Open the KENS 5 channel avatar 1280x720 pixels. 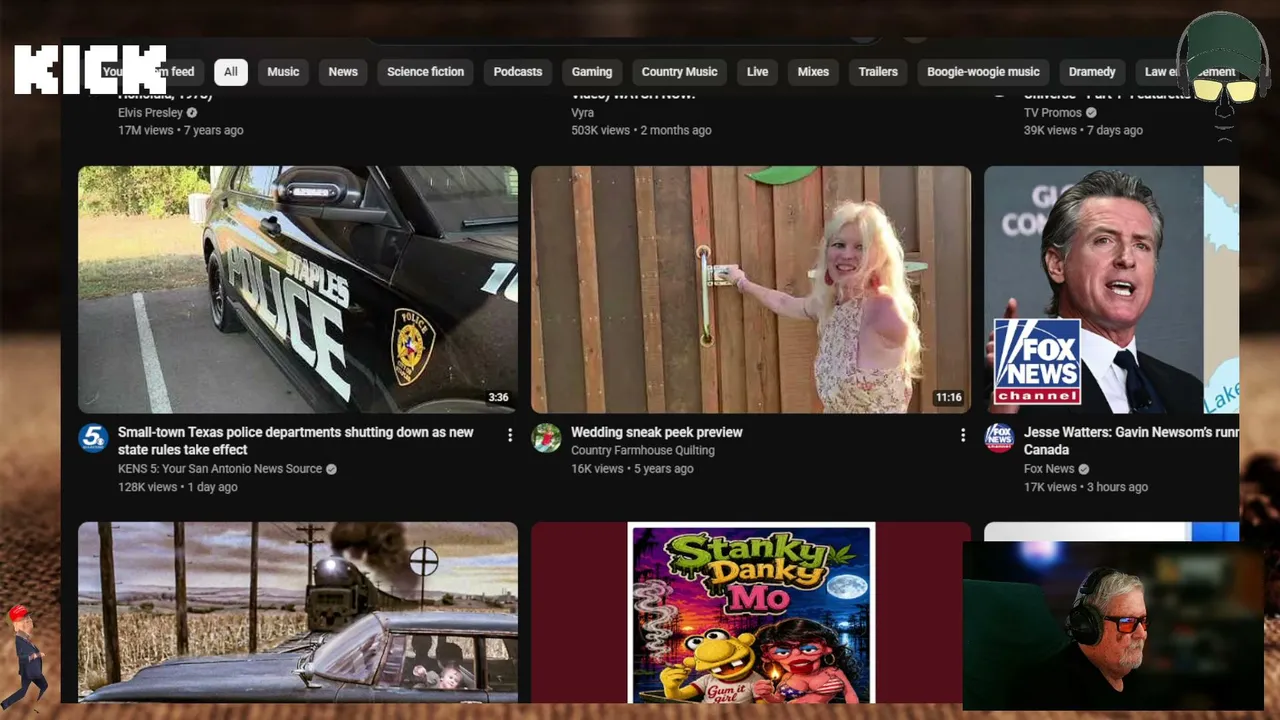(x=93, y=438)
